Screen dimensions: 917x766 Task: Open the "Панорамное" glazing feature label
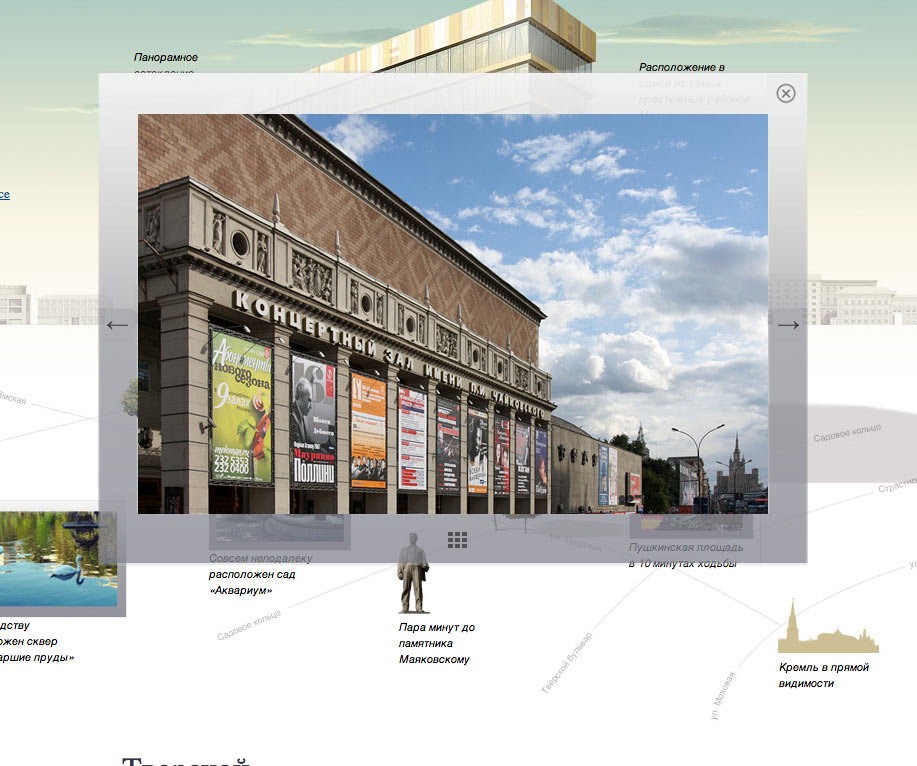click(166, 57)
